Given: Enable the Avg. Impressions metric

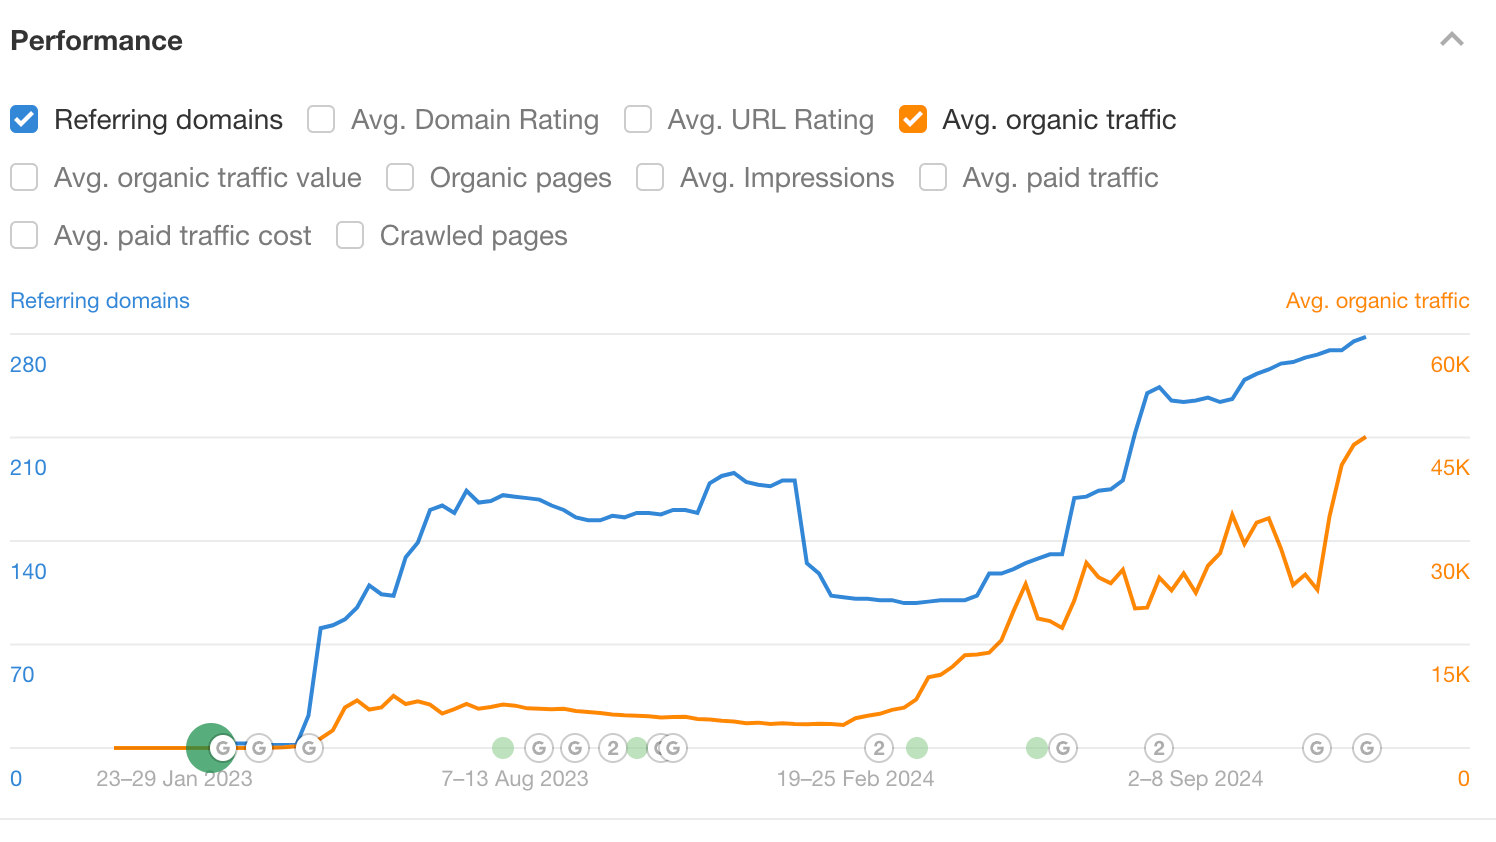Looking at the screenshot, I should pos(650,177).
